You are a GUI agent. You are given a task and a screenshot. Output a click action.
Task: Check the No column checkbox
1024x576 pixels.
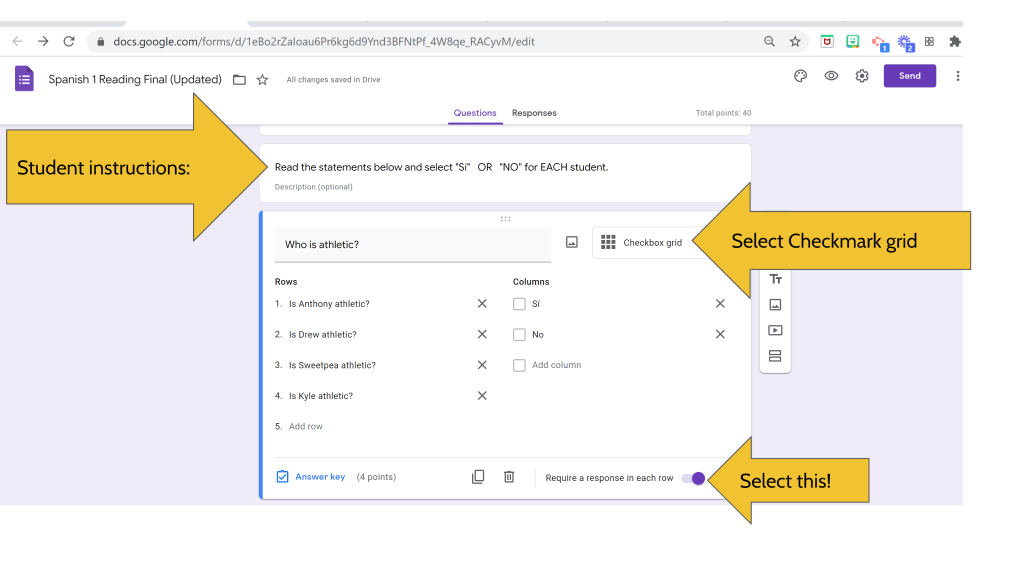tap(519, 335)
